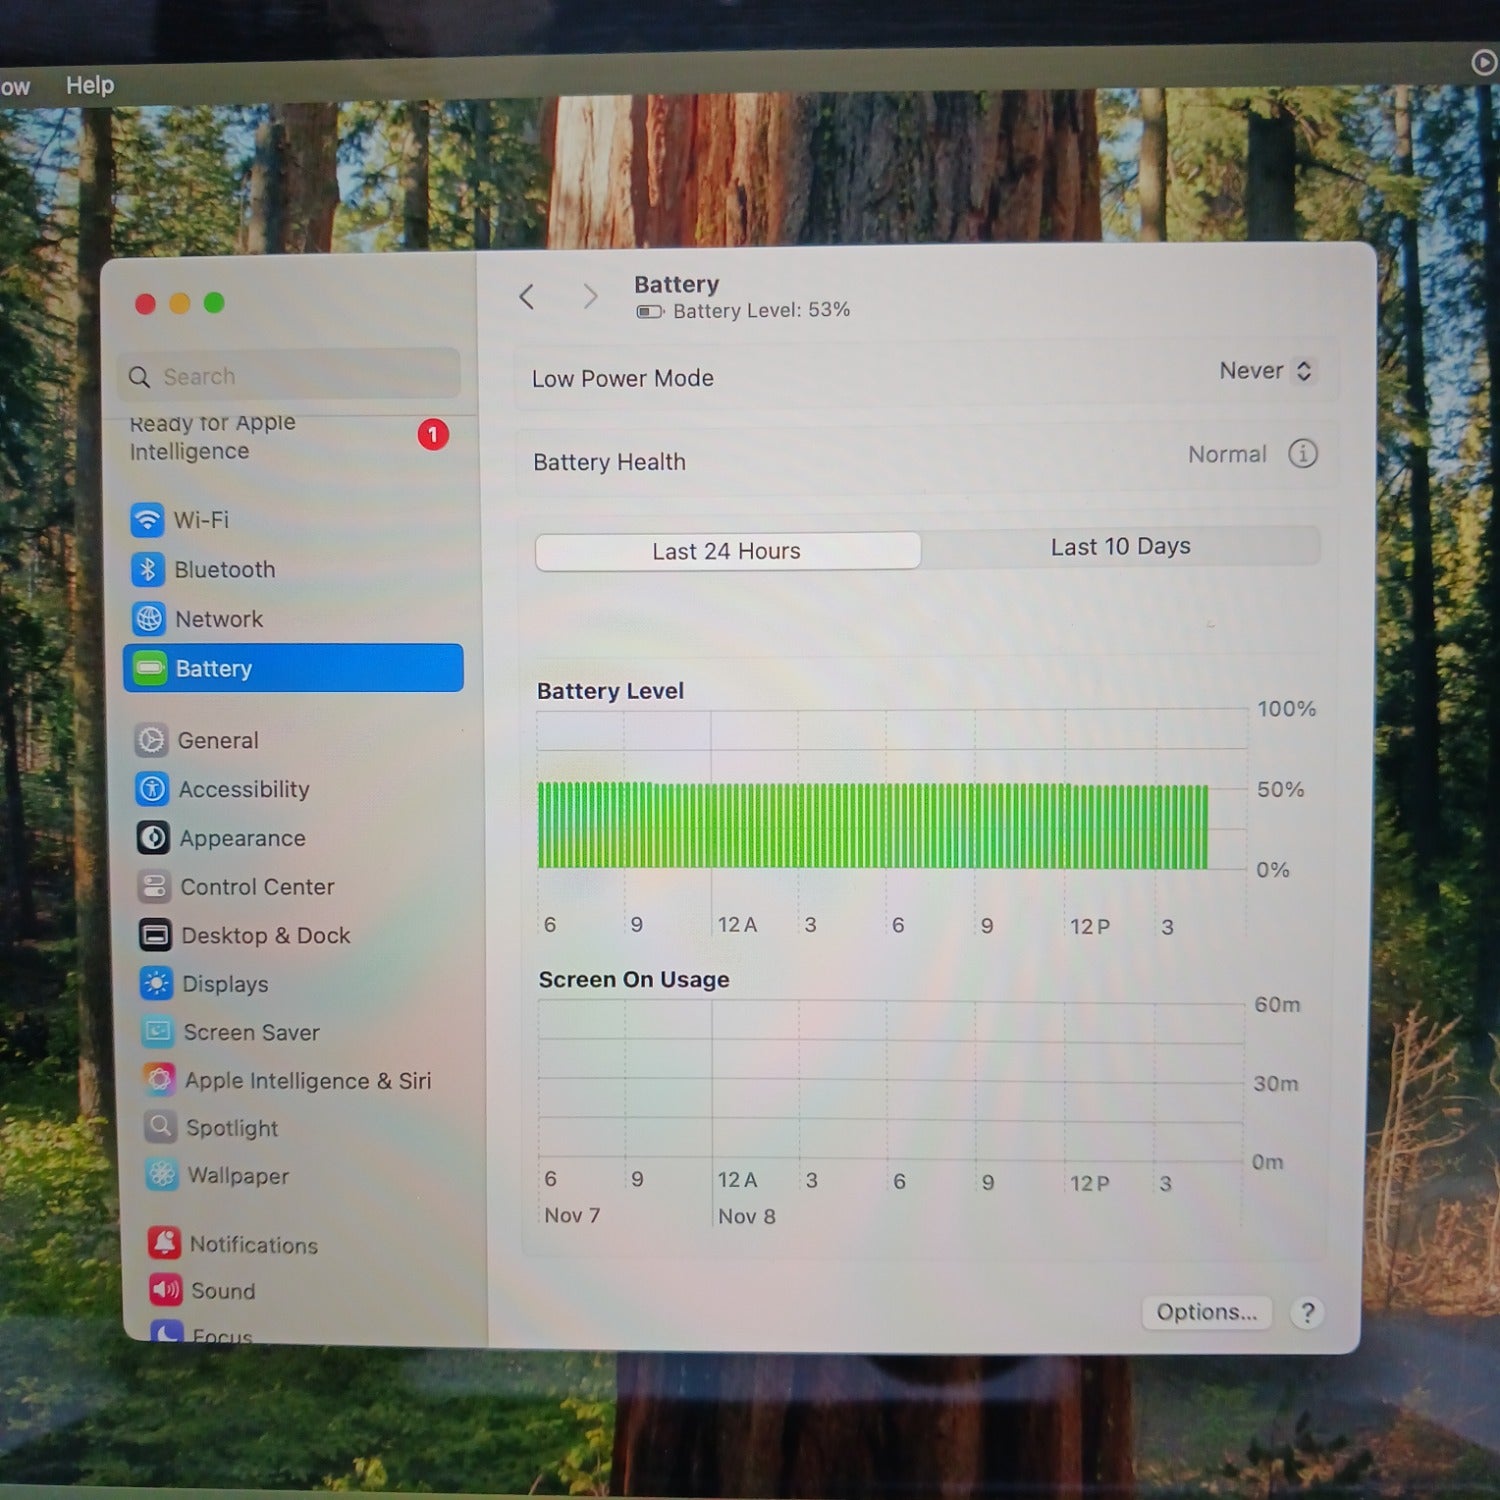Select the Last 24 Hours tab
The width and height of the screenshot is (1500, 1500).
pos(727,551)
